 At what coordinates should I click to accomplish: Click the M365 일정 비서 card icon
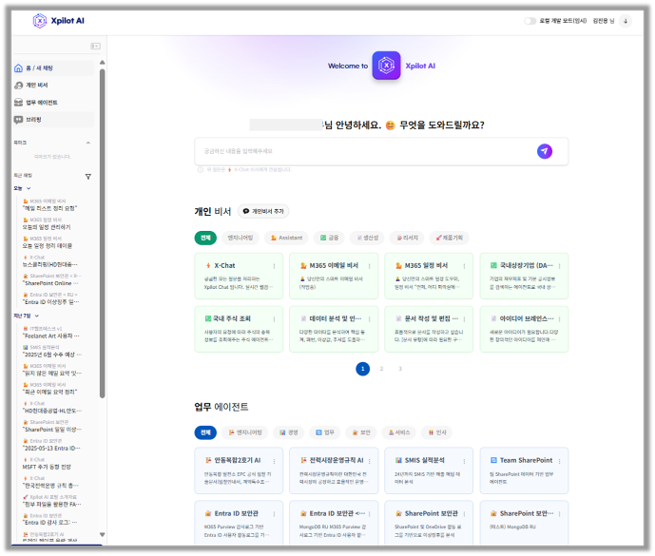click(399, 266)
